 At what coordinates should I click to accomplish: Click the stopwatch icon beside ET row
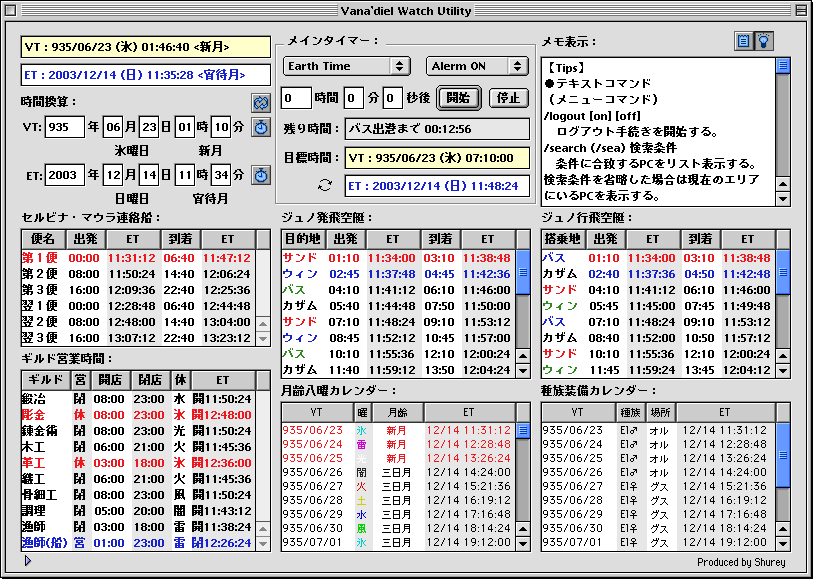point(261,175)
